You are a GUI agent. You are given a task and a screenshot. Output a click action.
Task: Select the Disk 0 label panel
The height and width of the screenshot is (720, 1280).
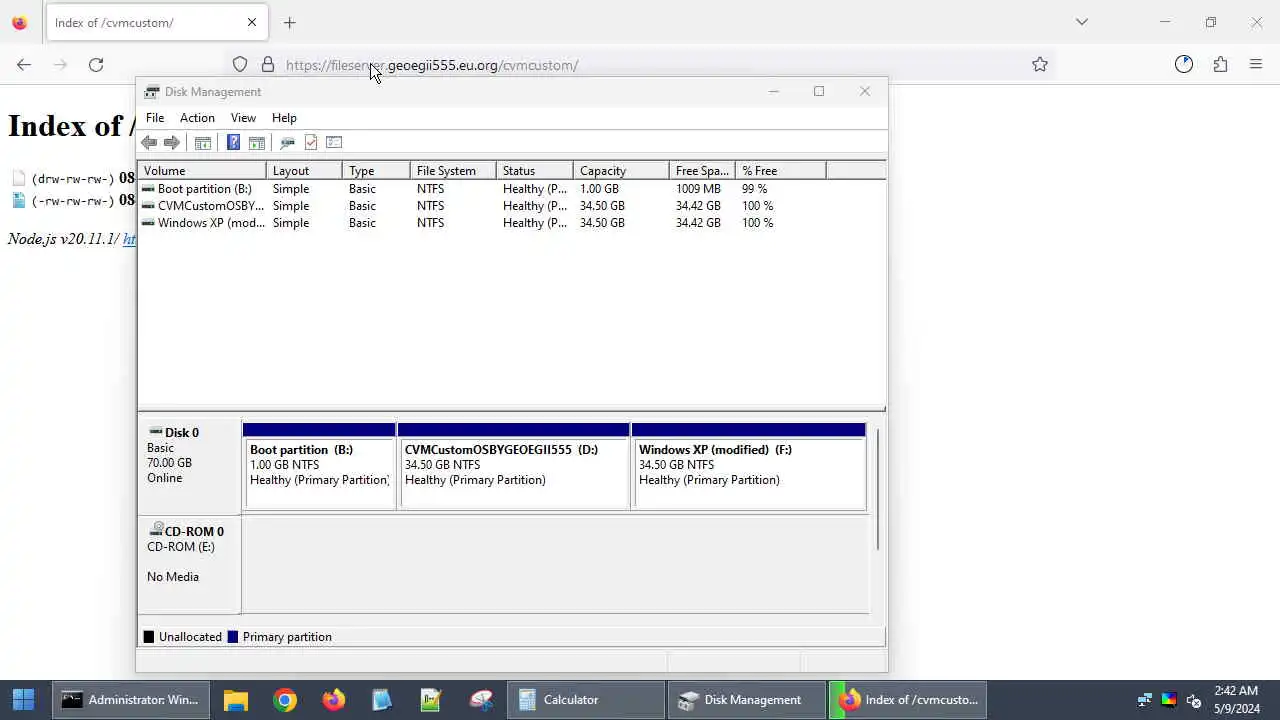(189, 466)
